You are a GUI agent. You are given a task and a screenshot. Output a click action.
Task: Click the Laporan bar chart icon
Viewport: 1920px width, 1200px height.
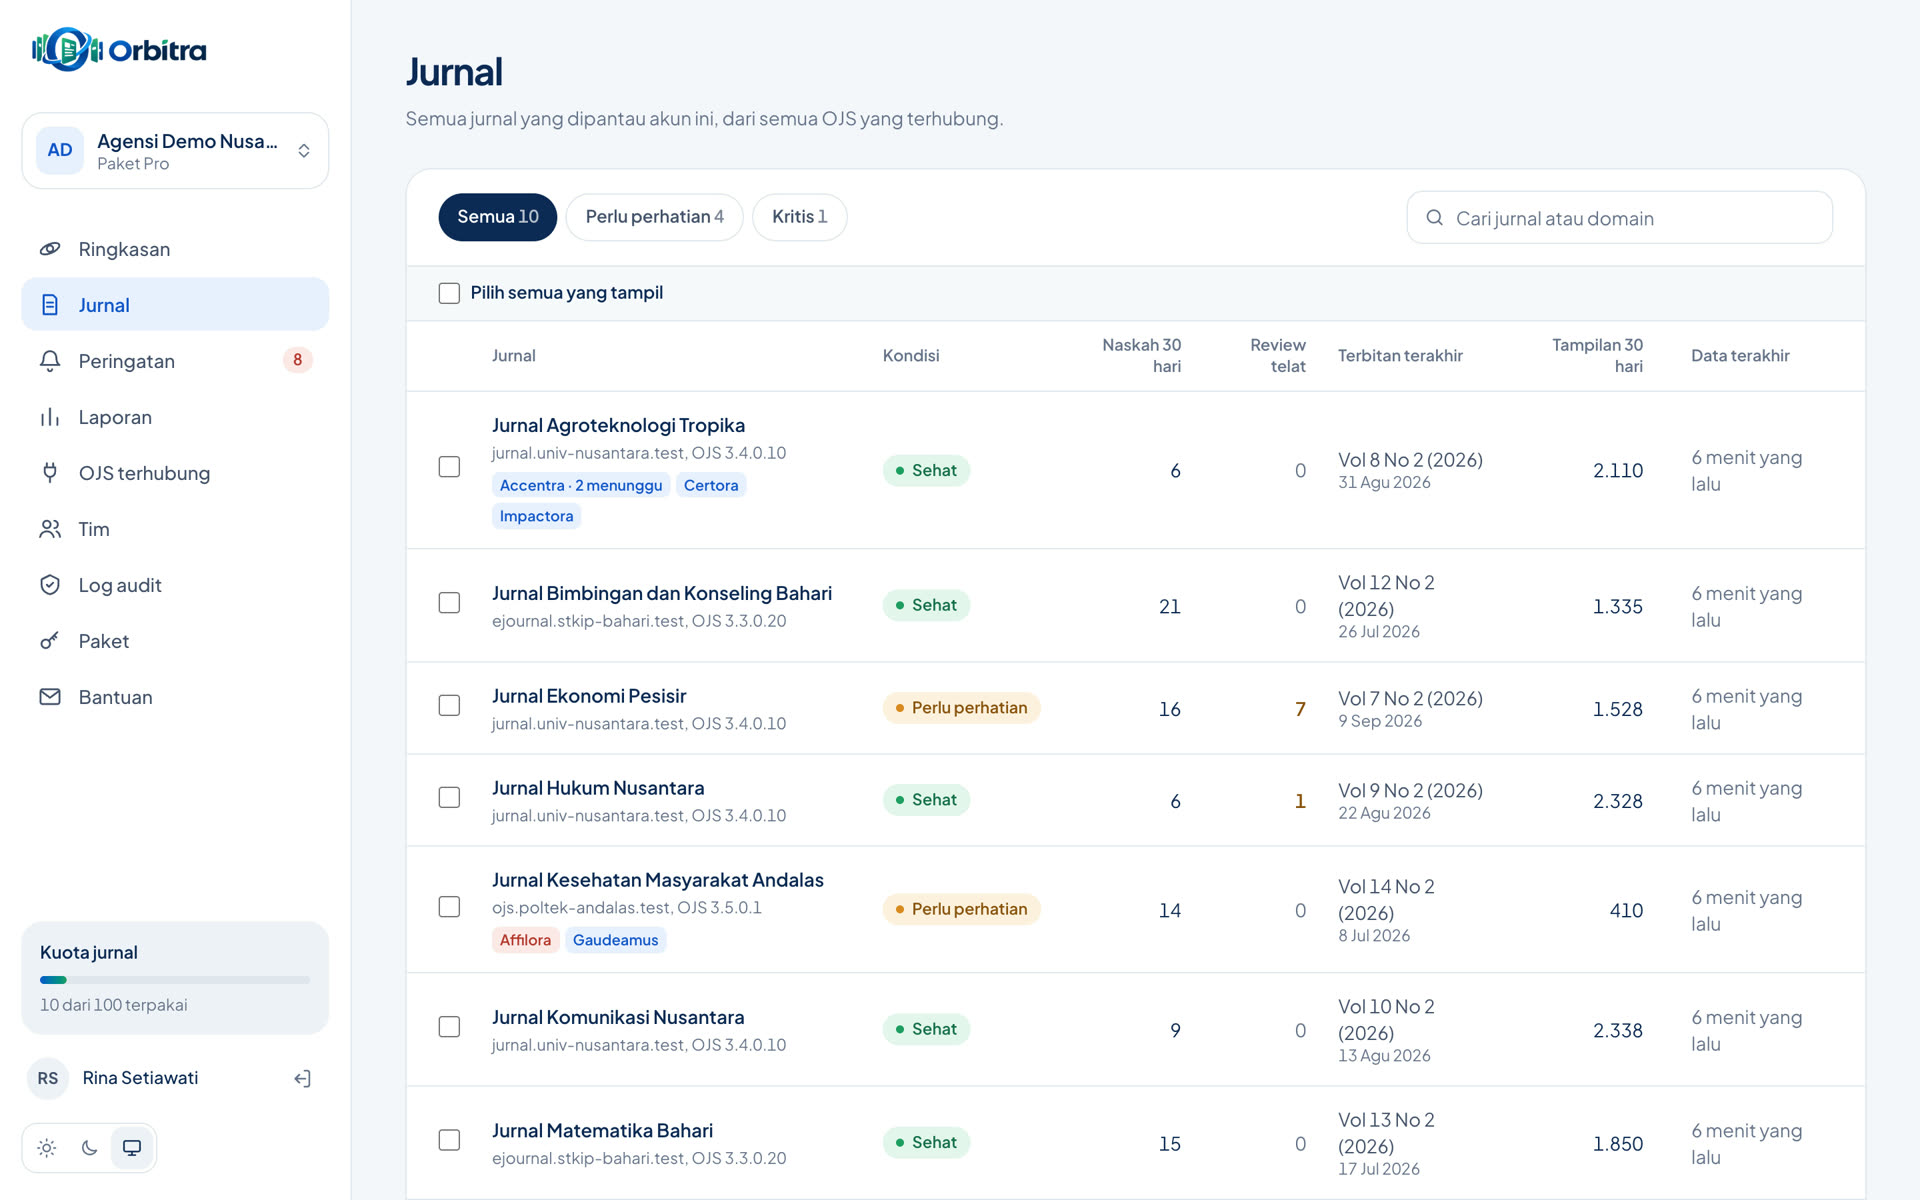(x=50, y=417)
